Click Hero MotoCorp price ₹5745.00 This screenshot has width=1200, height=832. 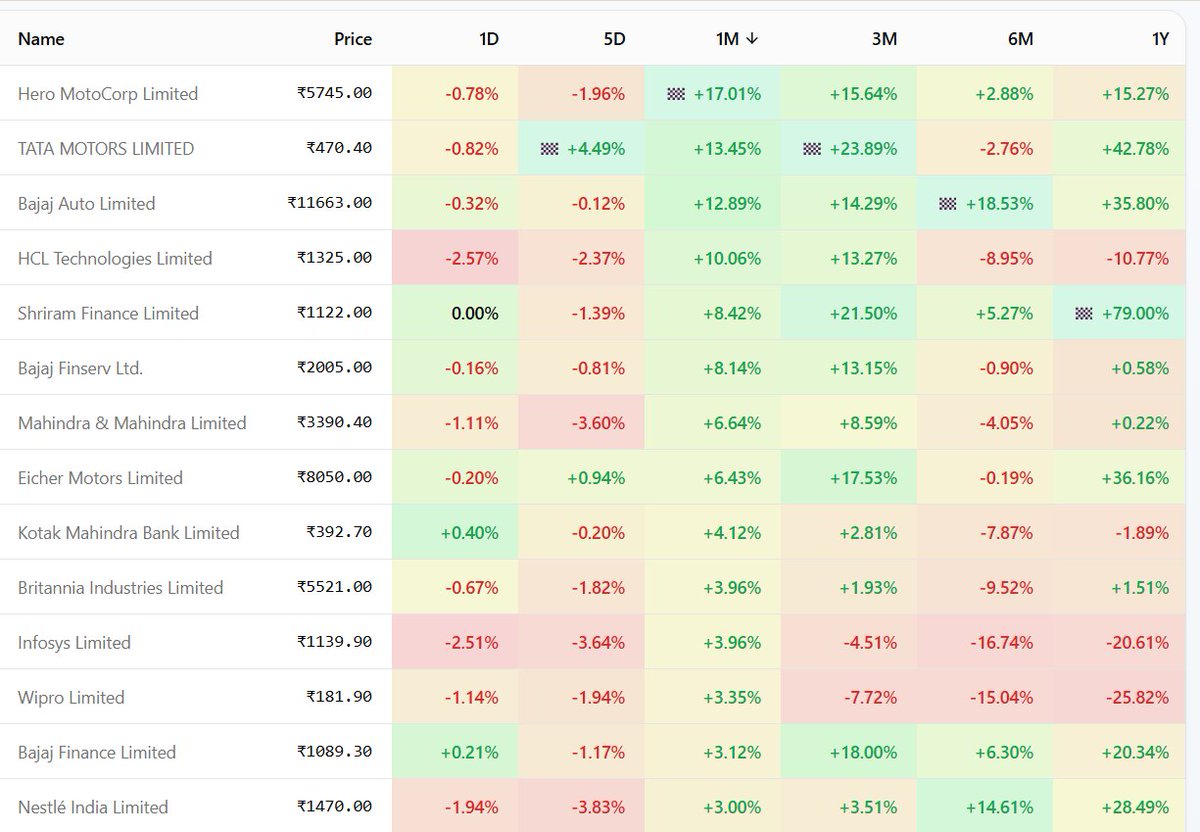click(x=335, y=93)
